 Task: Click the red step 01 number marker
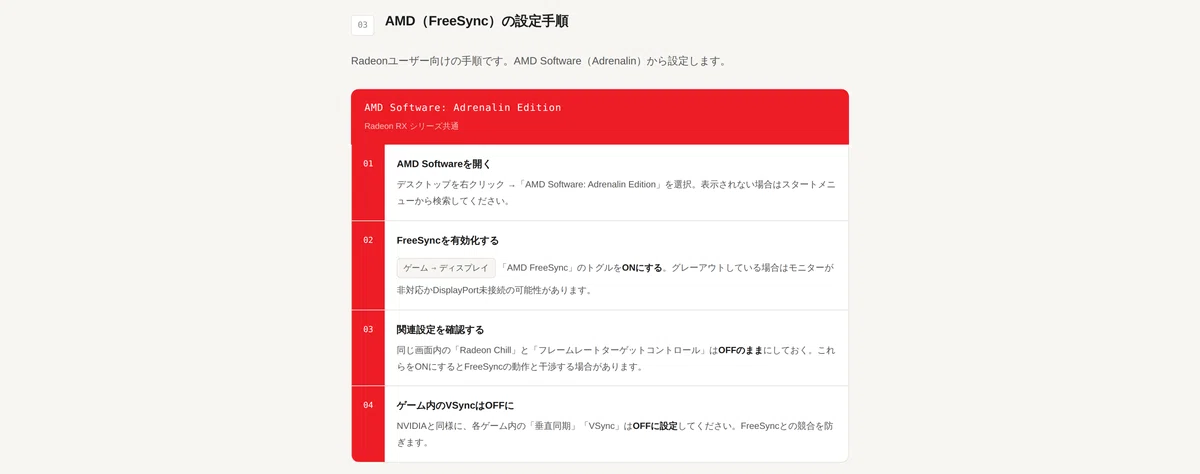[368, 163]
